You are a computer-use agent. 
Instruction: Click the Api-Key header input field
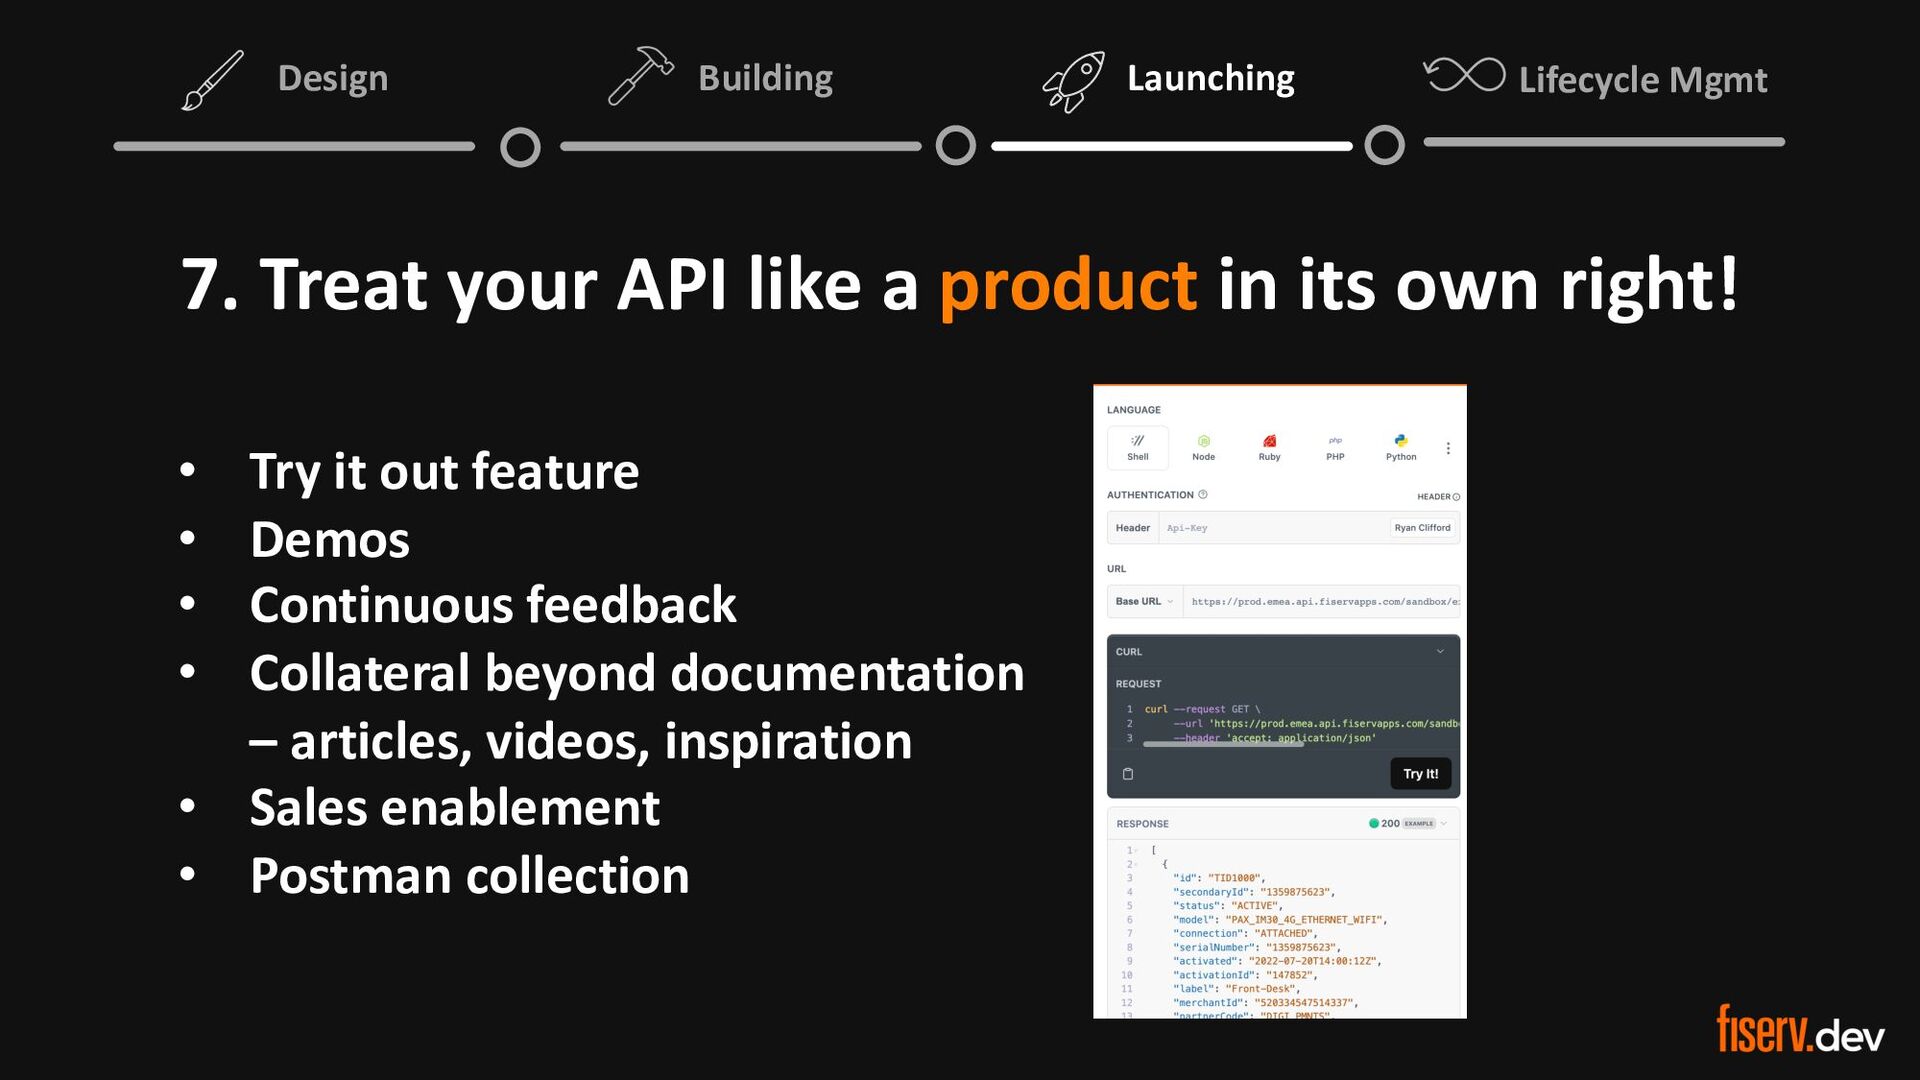(x=1272, y=528)
